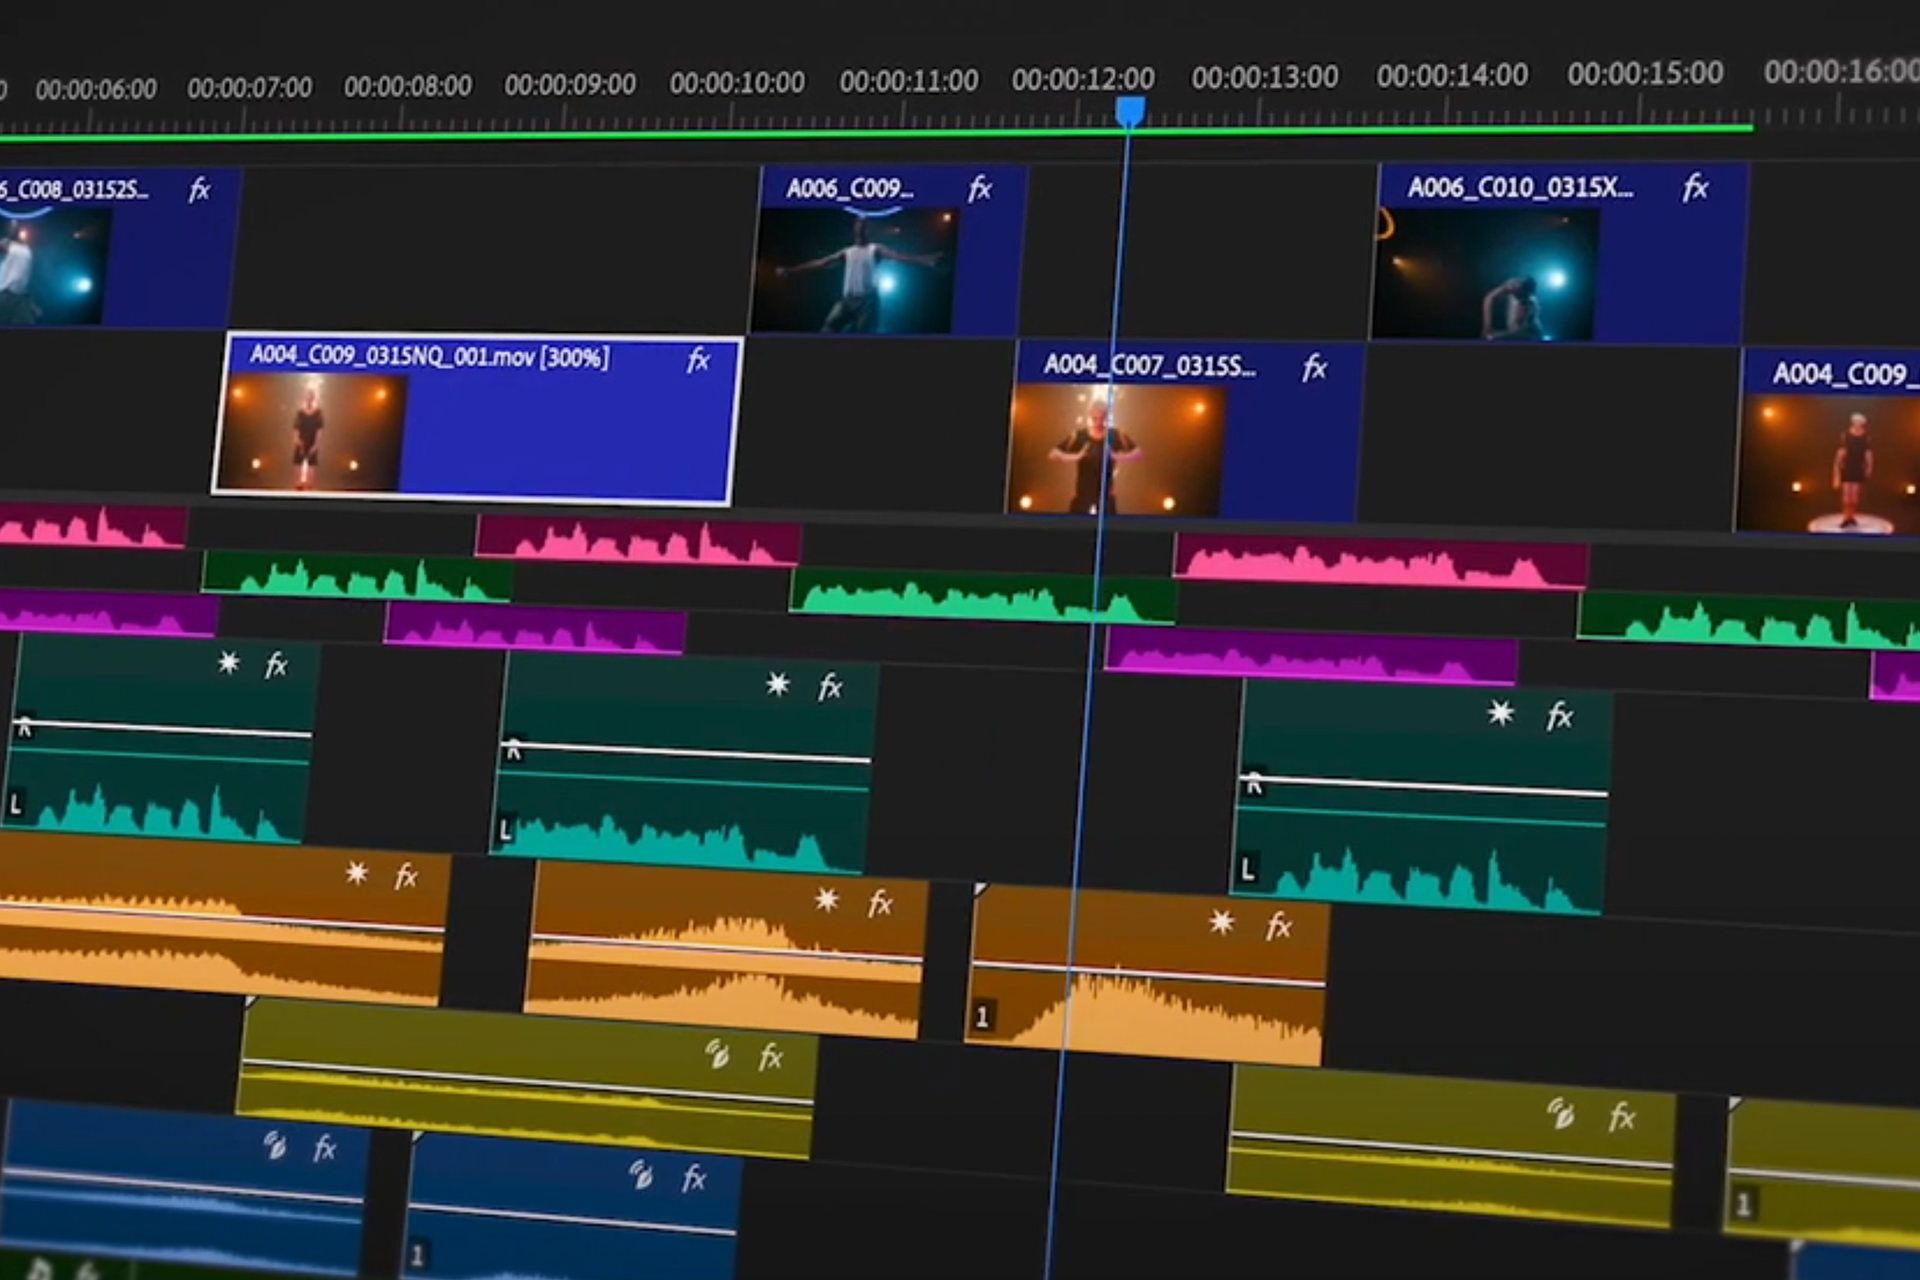Viewport: 1920px width, 1280px height.
Task: Click fx badge on the leftmost yellow audio clip
Action: coord(770,1057)
